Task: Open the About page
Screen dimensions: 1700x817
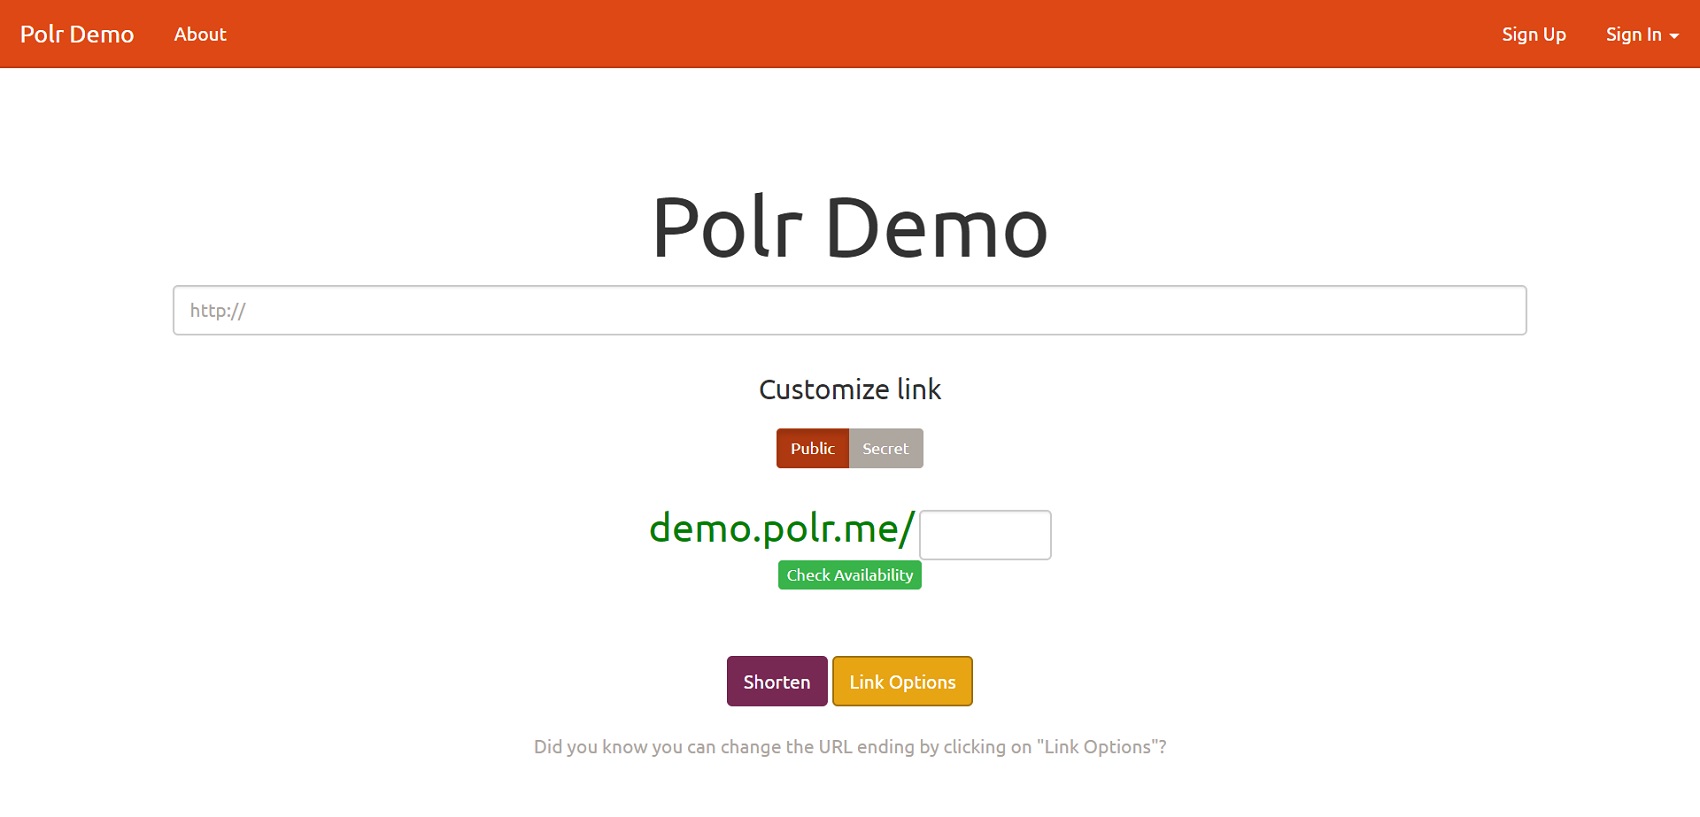Action: 200,34
